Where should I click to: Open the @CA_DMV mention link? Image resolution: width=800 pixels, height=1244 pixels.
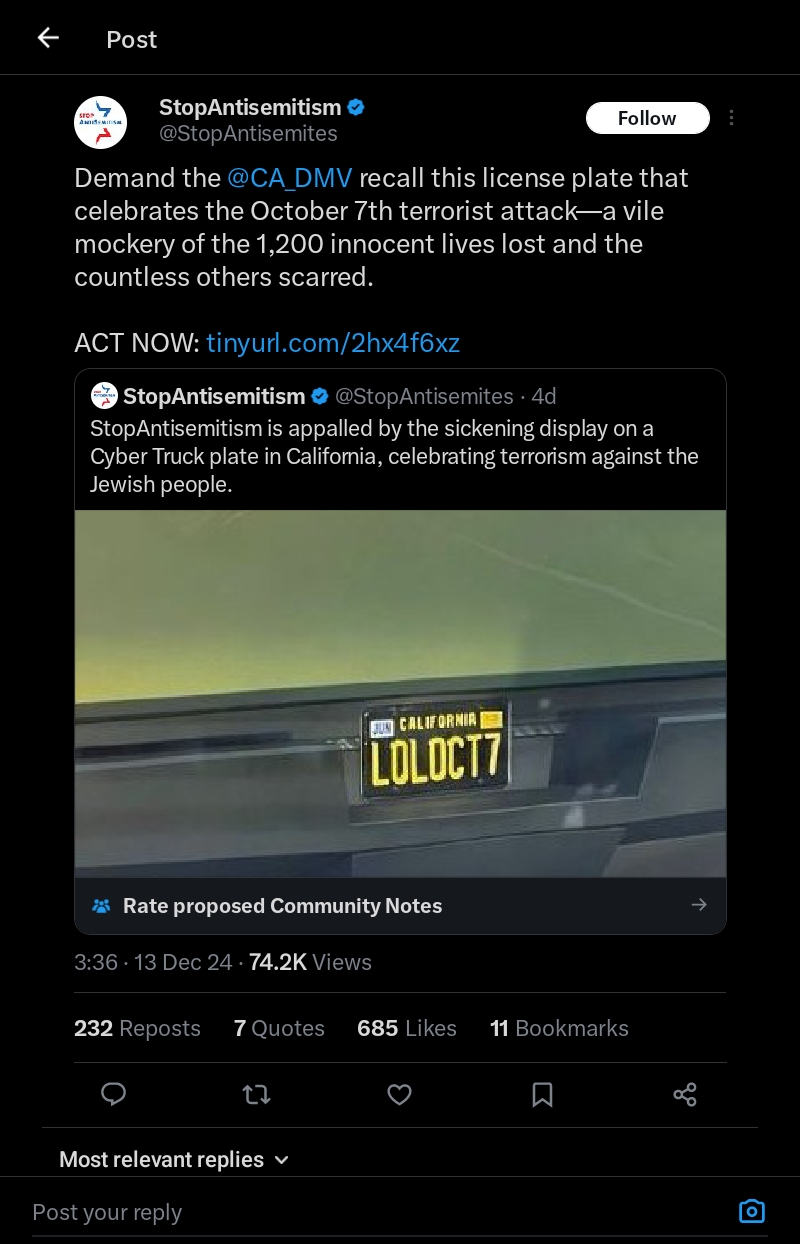tap(290, 178)
